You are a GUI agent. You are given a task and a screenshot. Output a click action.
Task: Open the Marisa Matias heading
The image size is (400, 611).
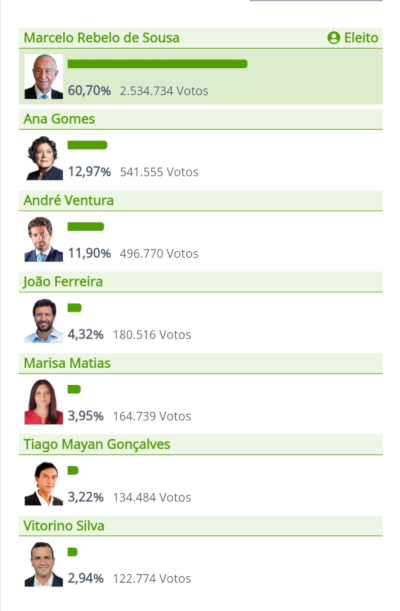pos(67,363)
